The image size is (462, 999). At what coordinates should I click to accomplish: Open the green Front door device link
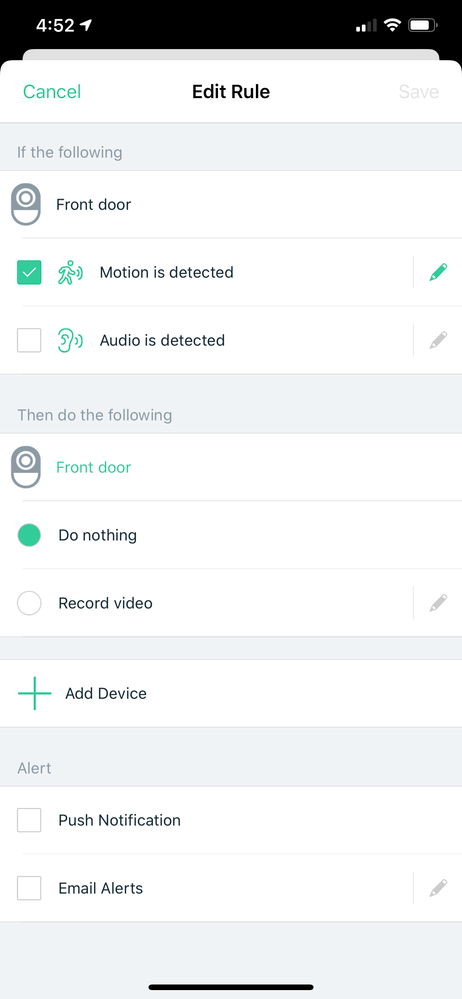point(94,467)
